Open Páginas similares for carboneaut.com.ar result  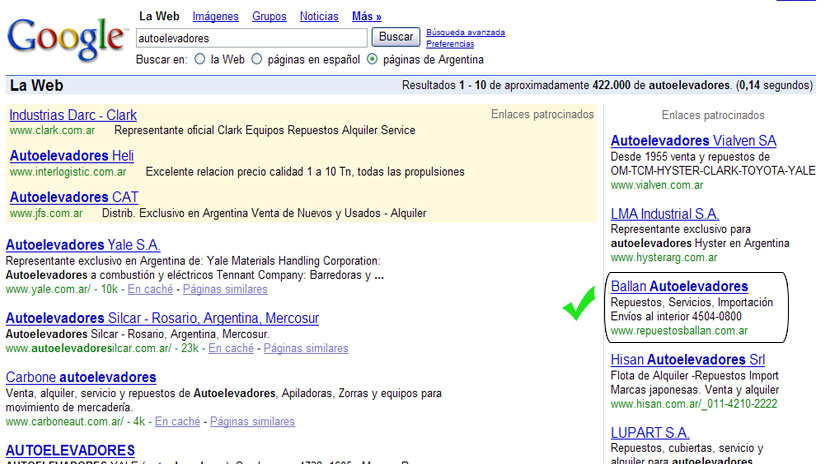(x=253, y=422)
